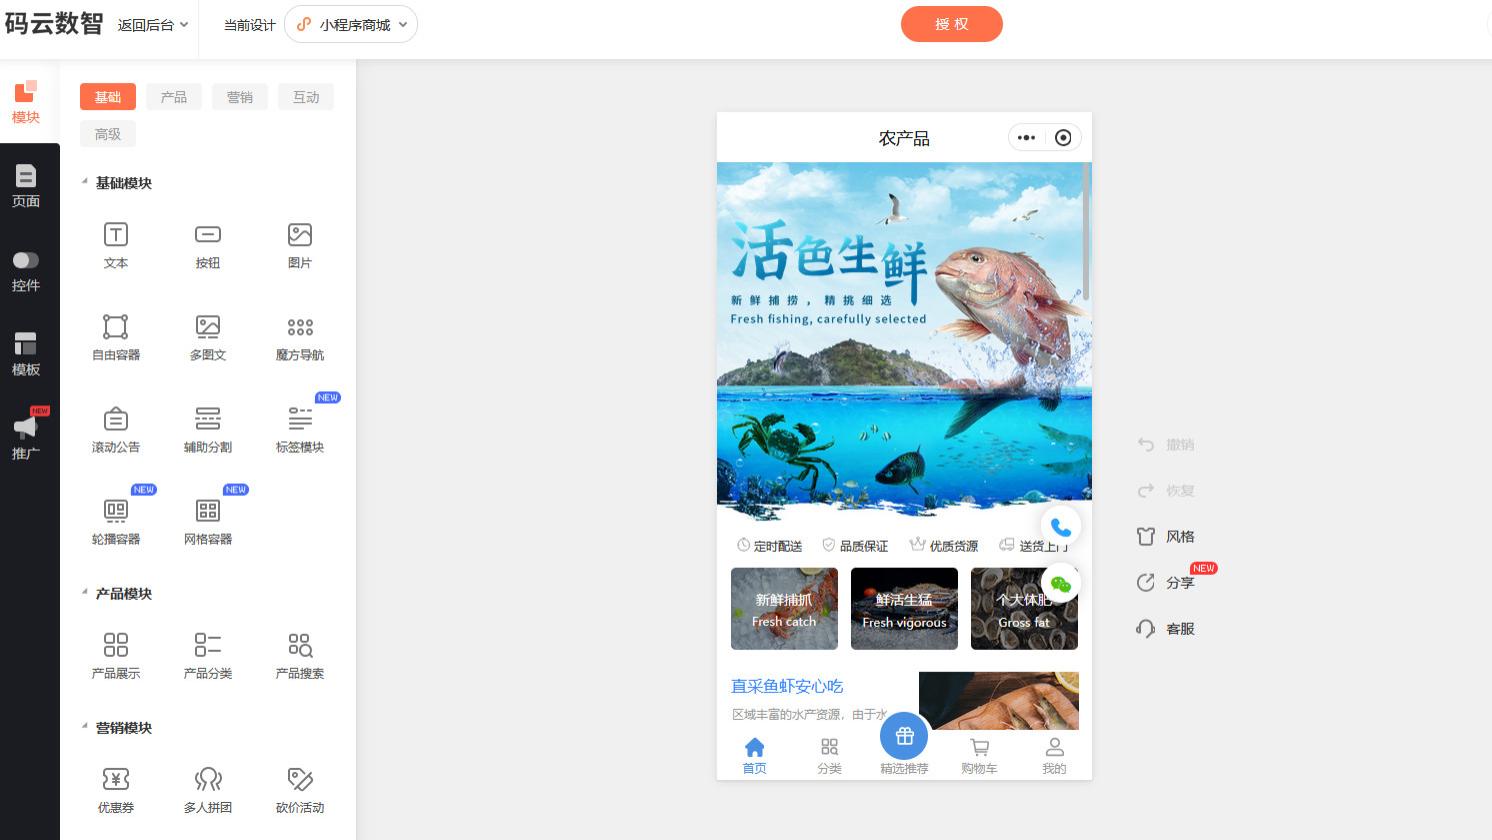Image resolution: width=1492 pixels, height=840 pixels.
Task: Switch to the 营销 (Marketing) tab
Action: (x=240, y=97)
